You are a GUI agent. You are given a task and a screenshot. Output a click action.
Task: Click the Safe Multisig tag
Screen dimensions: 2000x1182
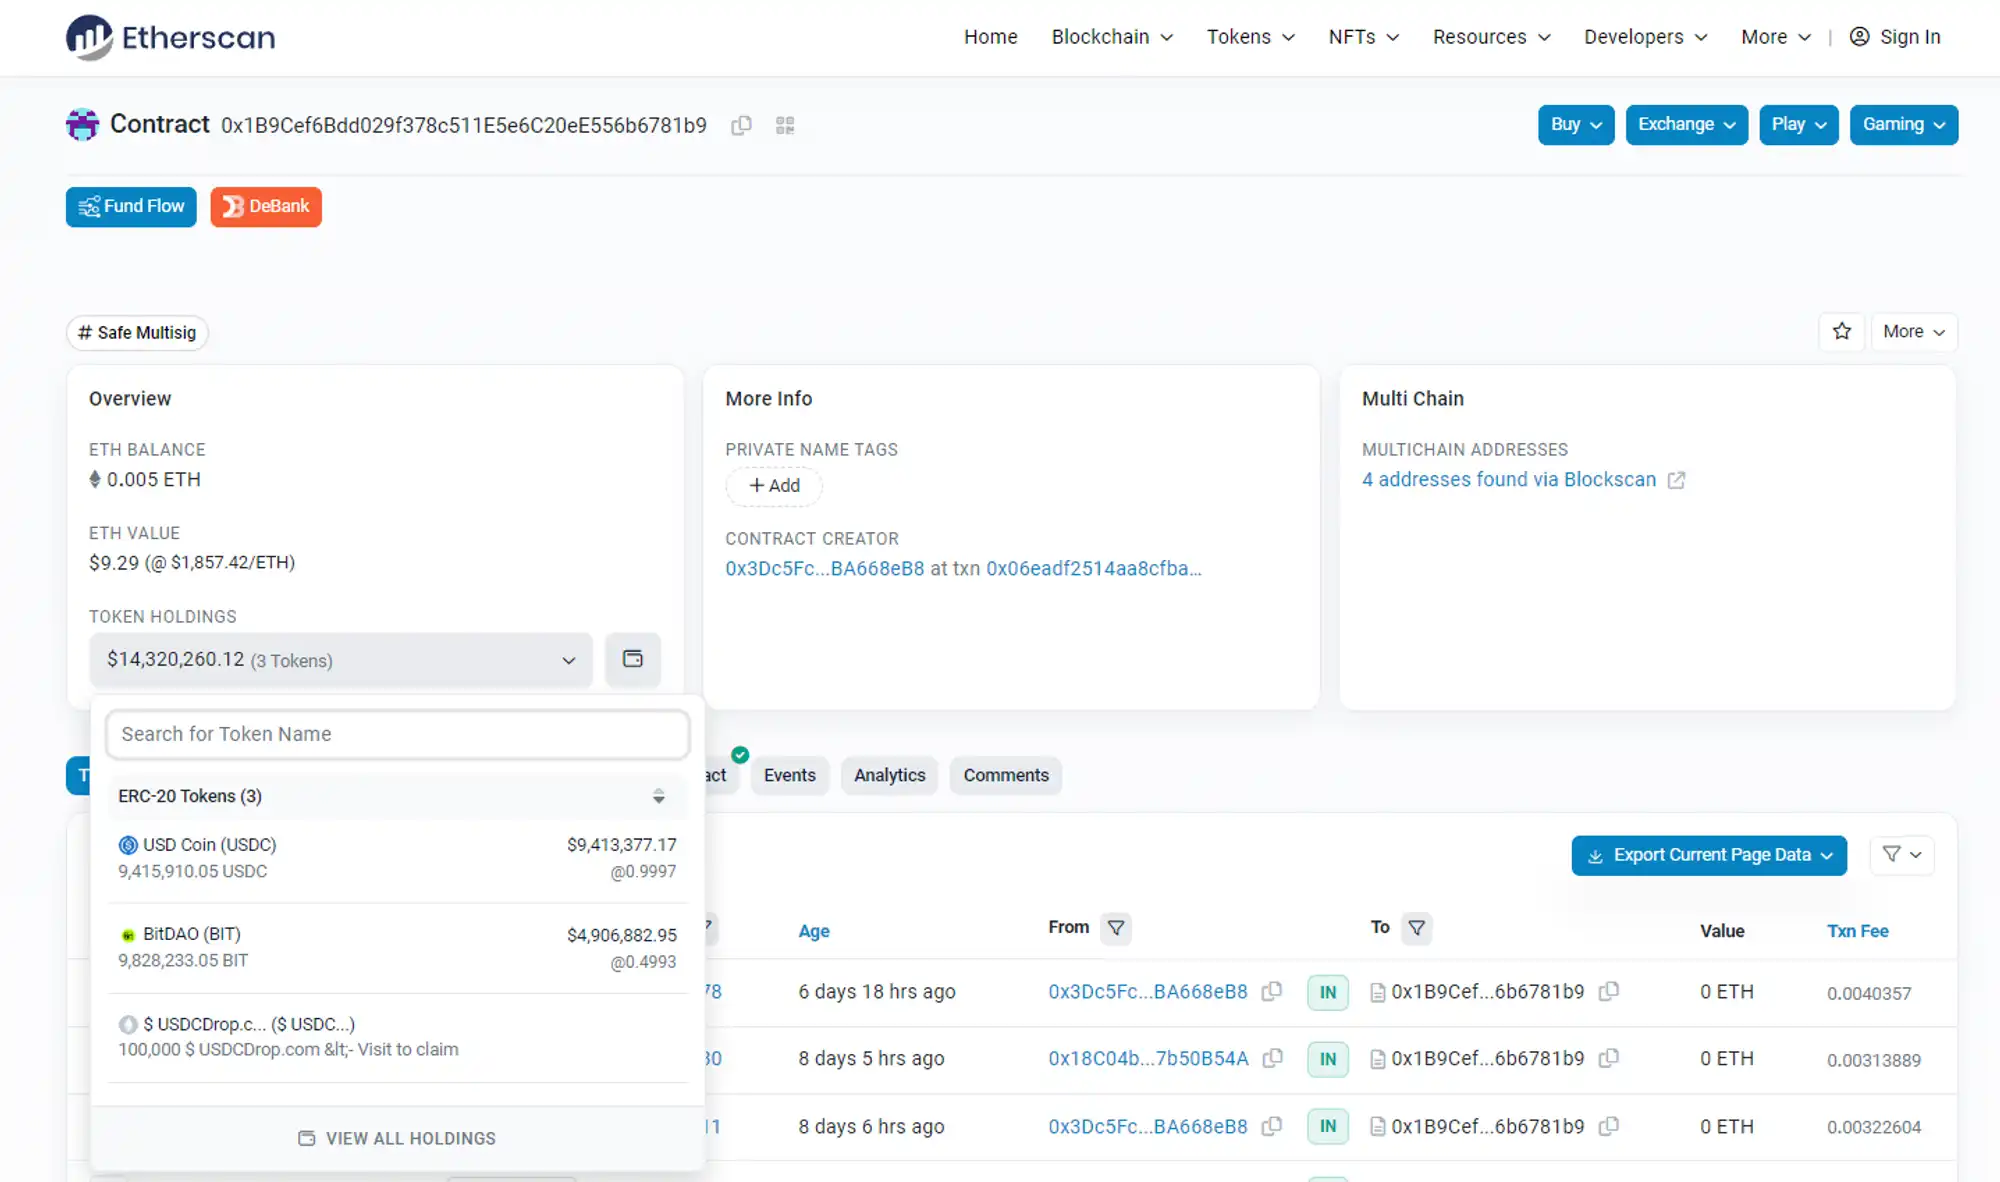point(137,333)
